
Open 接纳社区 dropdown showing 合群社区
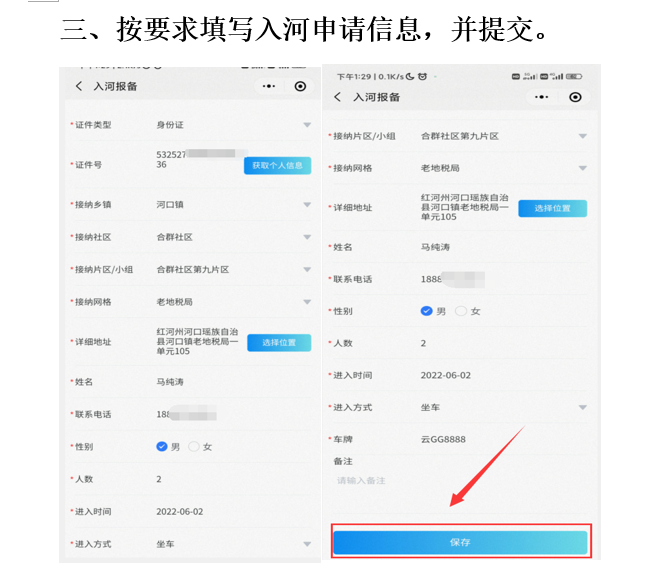click(x=307, y=237)
